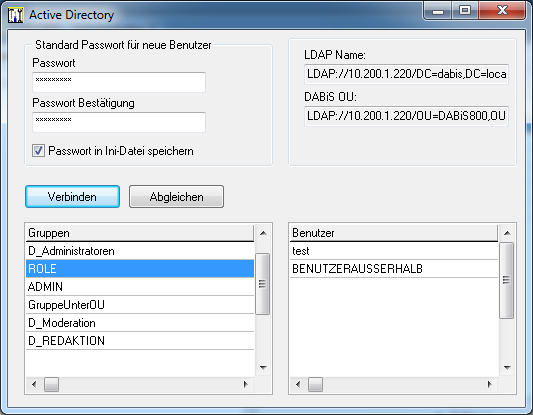Click the Gruppen vertical scrollbar thumb

[x=262, y=284]
